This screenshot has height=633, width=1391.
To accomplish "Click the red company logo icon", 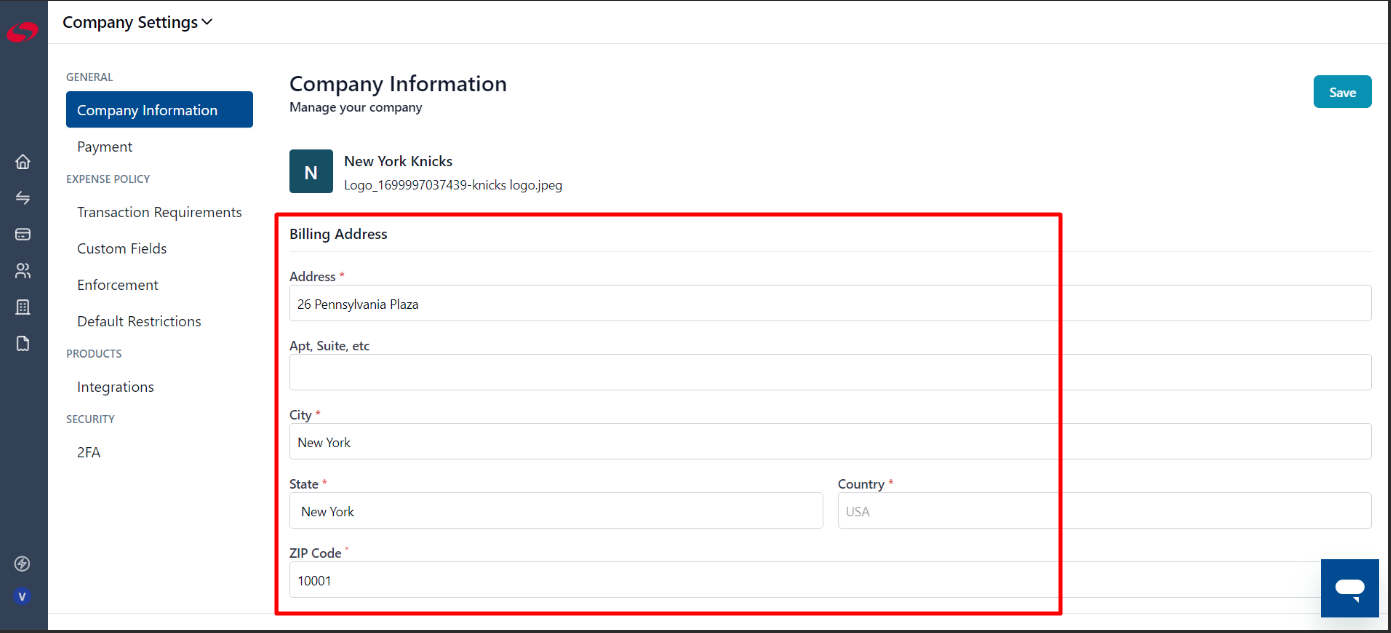I will pos(22,33).
